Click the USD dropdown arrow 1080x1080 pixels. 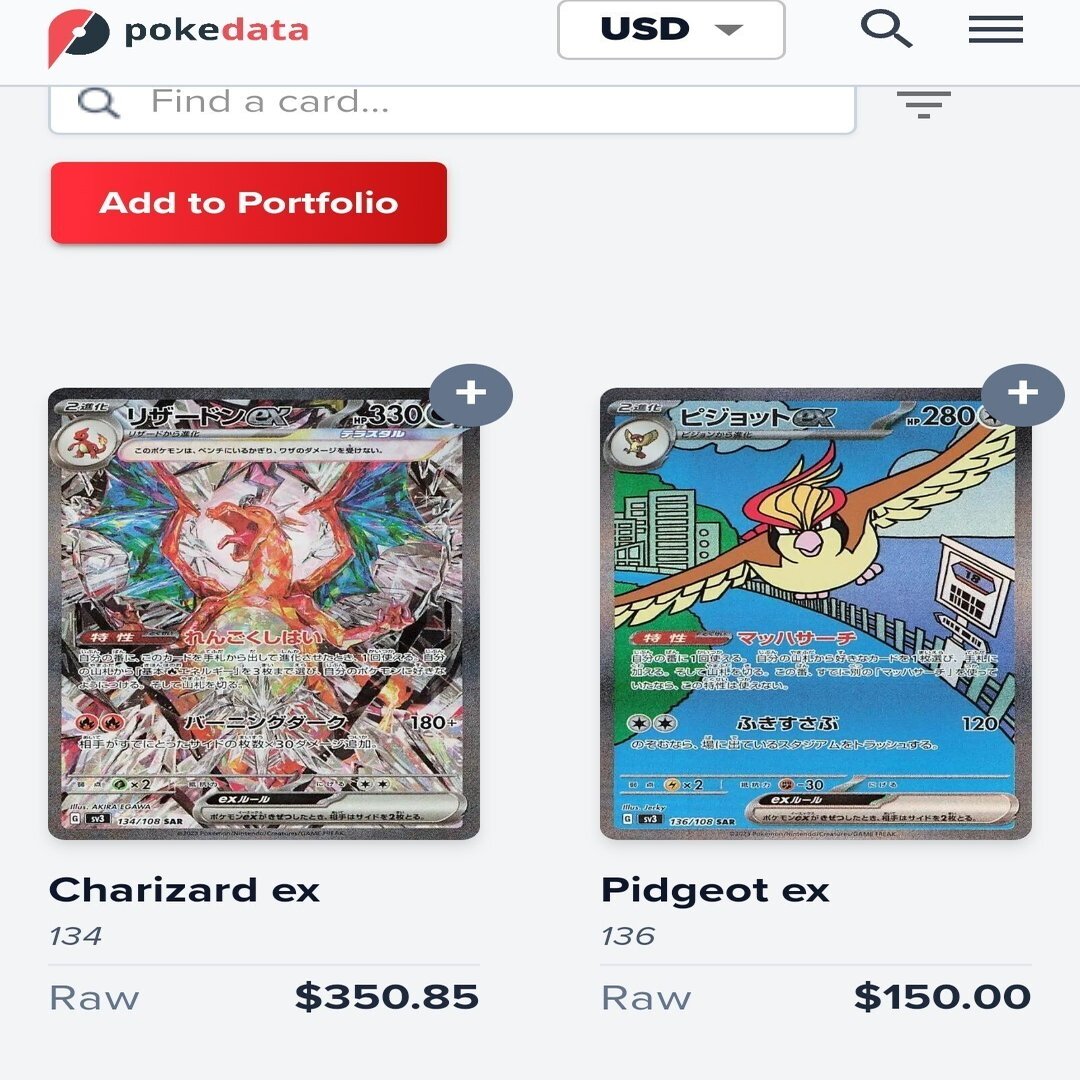pyautogui.click(x=728, y=30)
